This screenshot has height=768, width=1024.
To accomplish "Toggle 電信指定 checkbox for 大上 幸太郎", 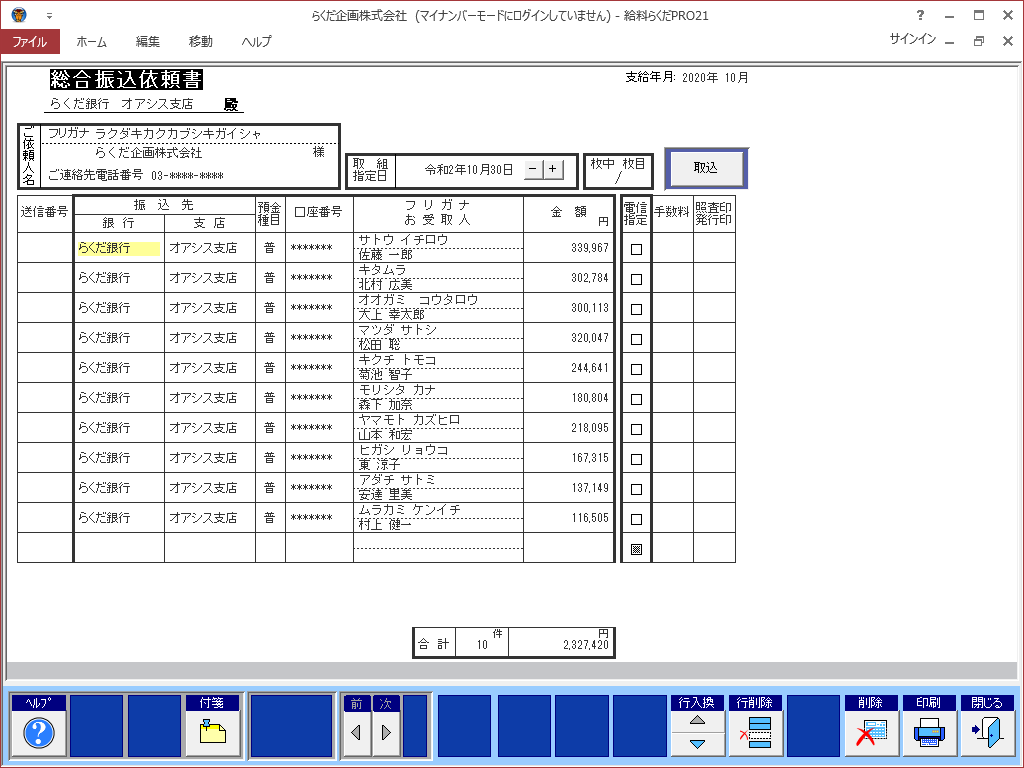I will [636, 310].
